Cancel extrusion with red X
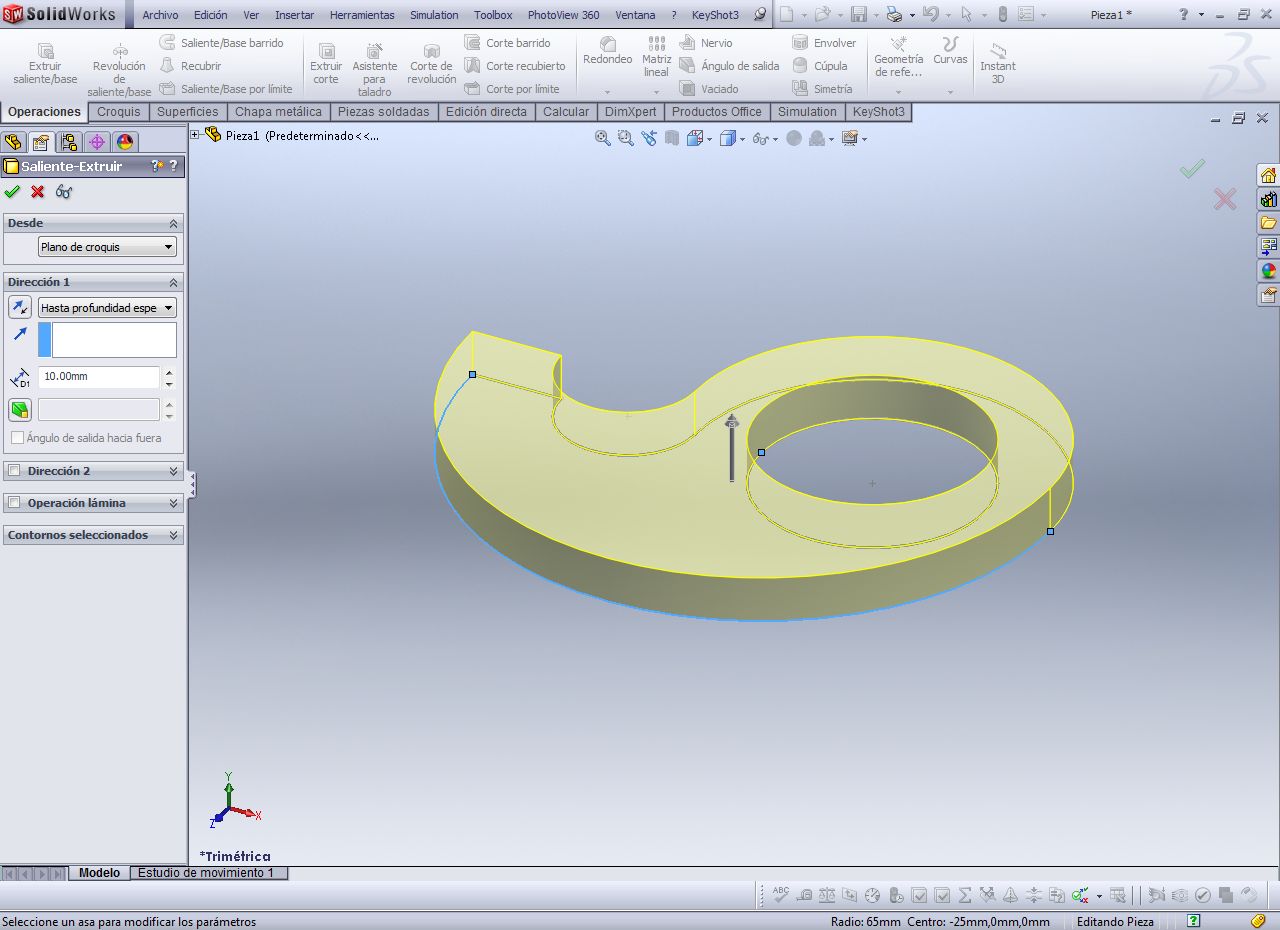 (x=38, y=192)
